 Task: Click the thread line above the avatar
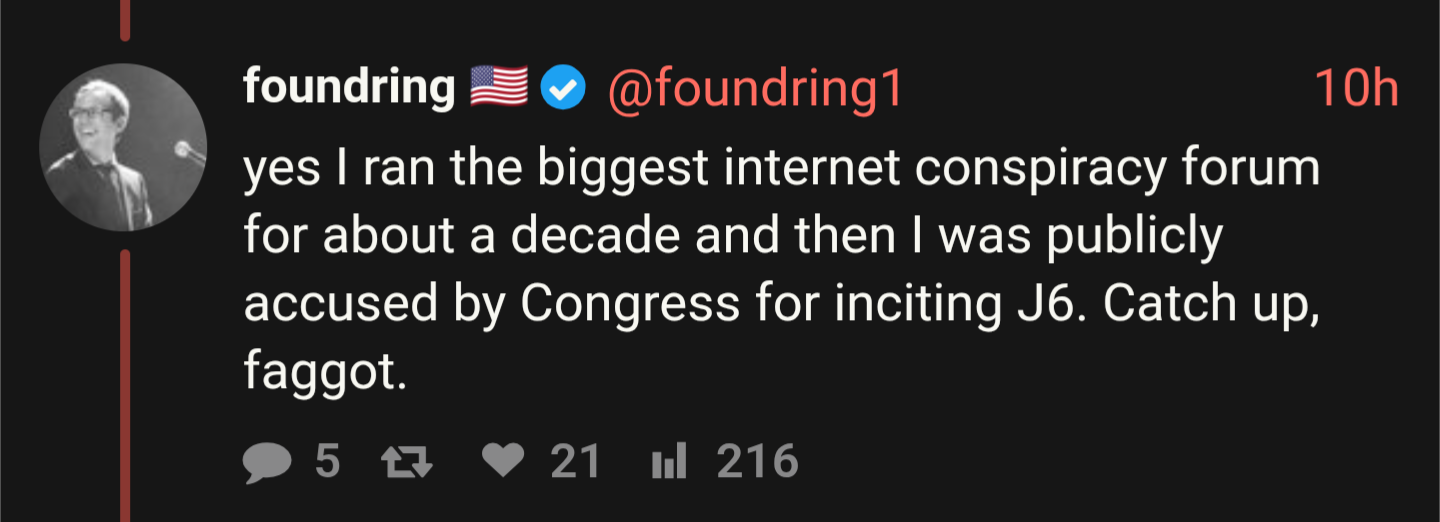tap(125, 20)
